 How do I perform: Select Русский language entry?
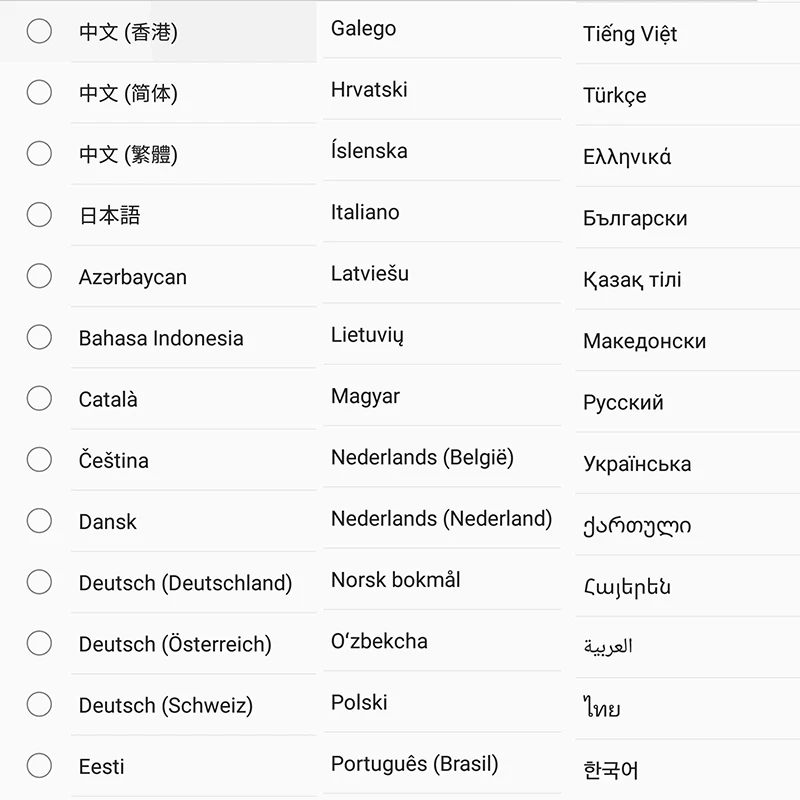pyautogui.click(x=687, y=403)
